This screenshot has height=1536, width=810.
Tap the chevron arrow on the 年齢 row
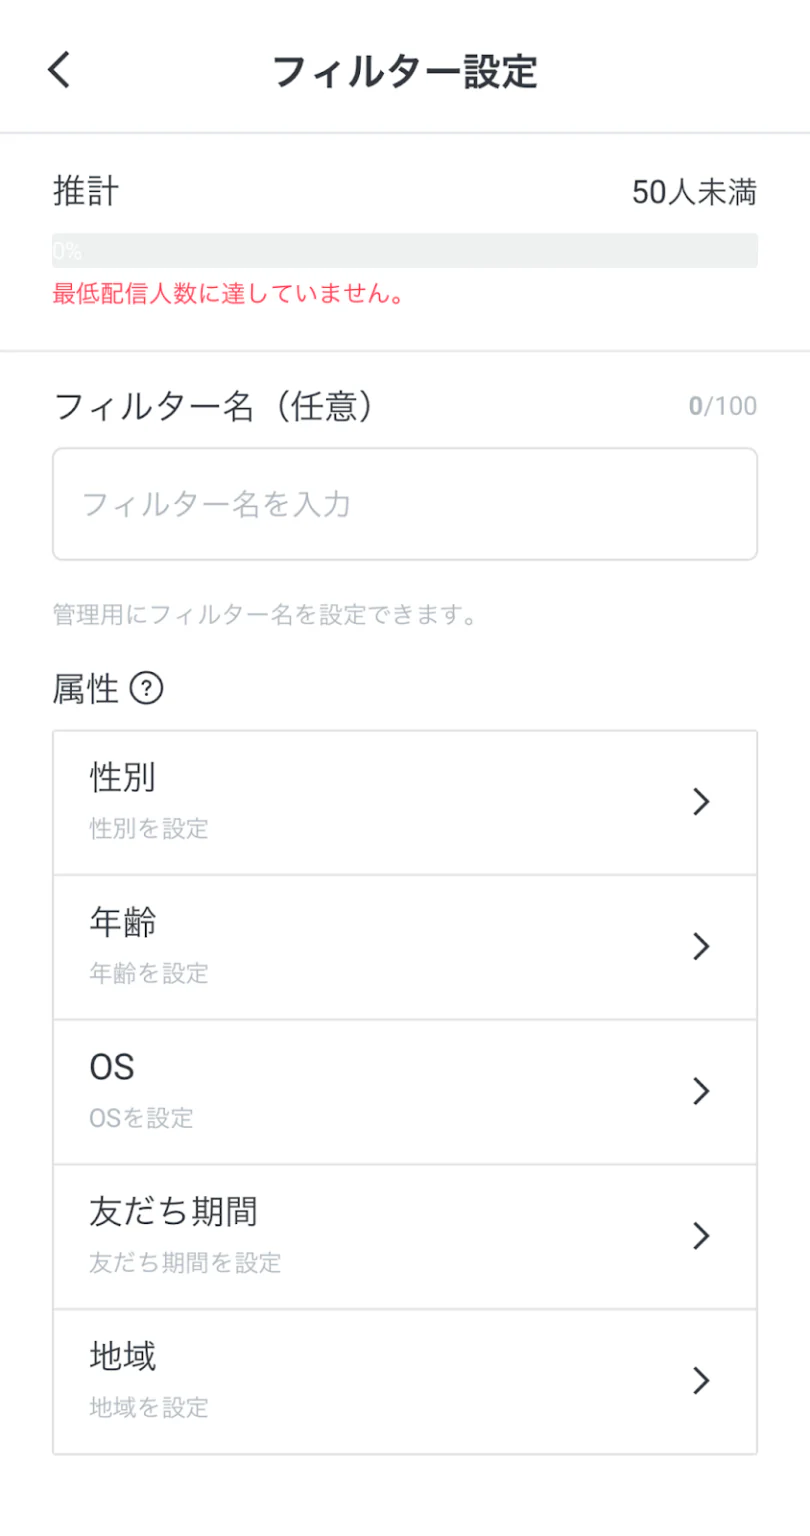click(x=701, y=947)
